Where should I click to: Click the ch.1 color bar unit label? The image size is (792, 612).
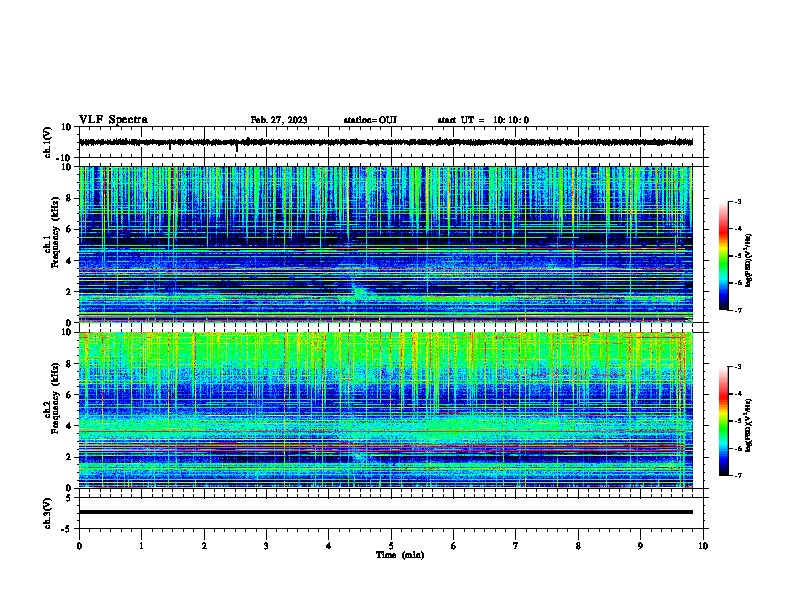(x=749, y=260)
